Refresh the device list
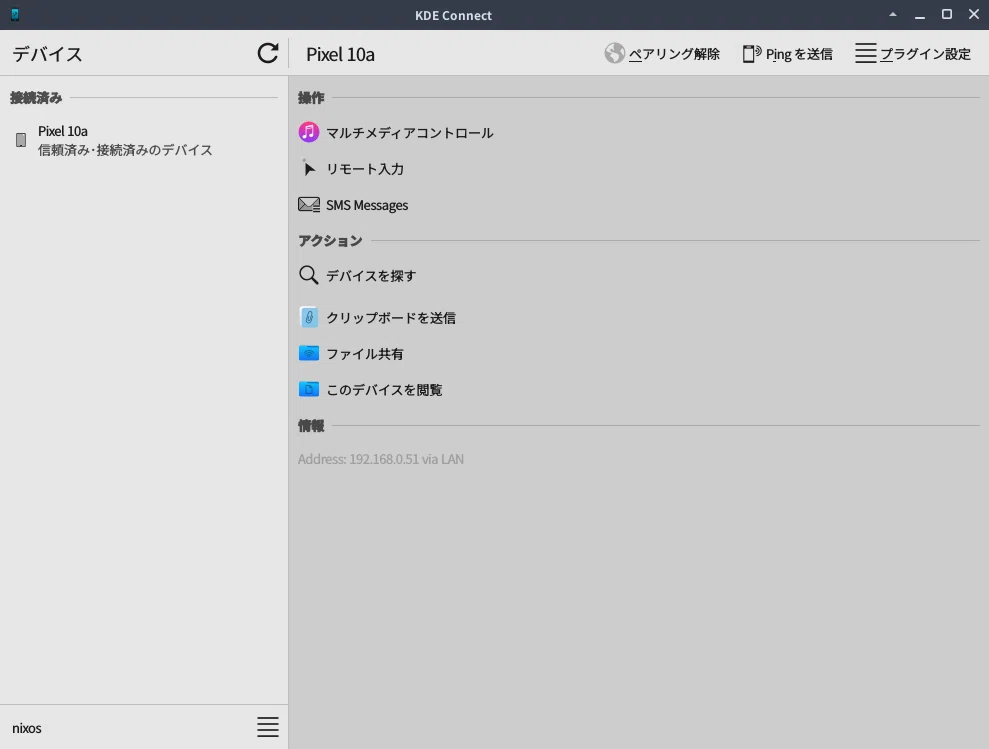Image resolution: width=989 pixels, height=749 pixels. [x=268, y=53]
